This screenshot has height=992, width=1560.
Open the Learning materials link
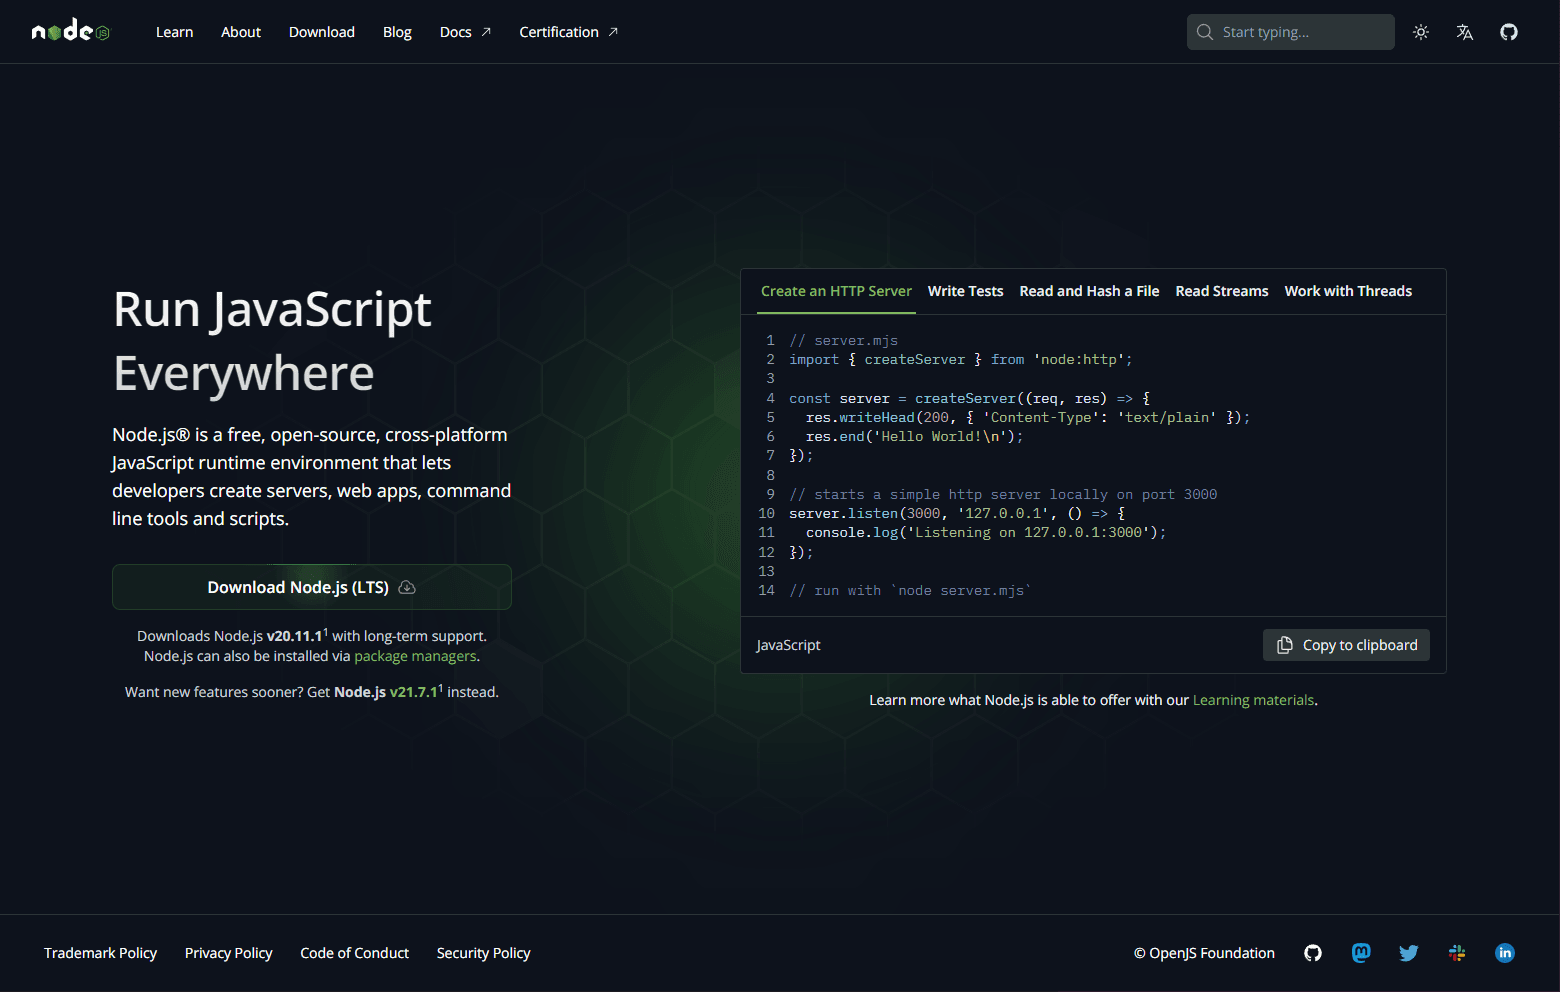point(1253,699)
